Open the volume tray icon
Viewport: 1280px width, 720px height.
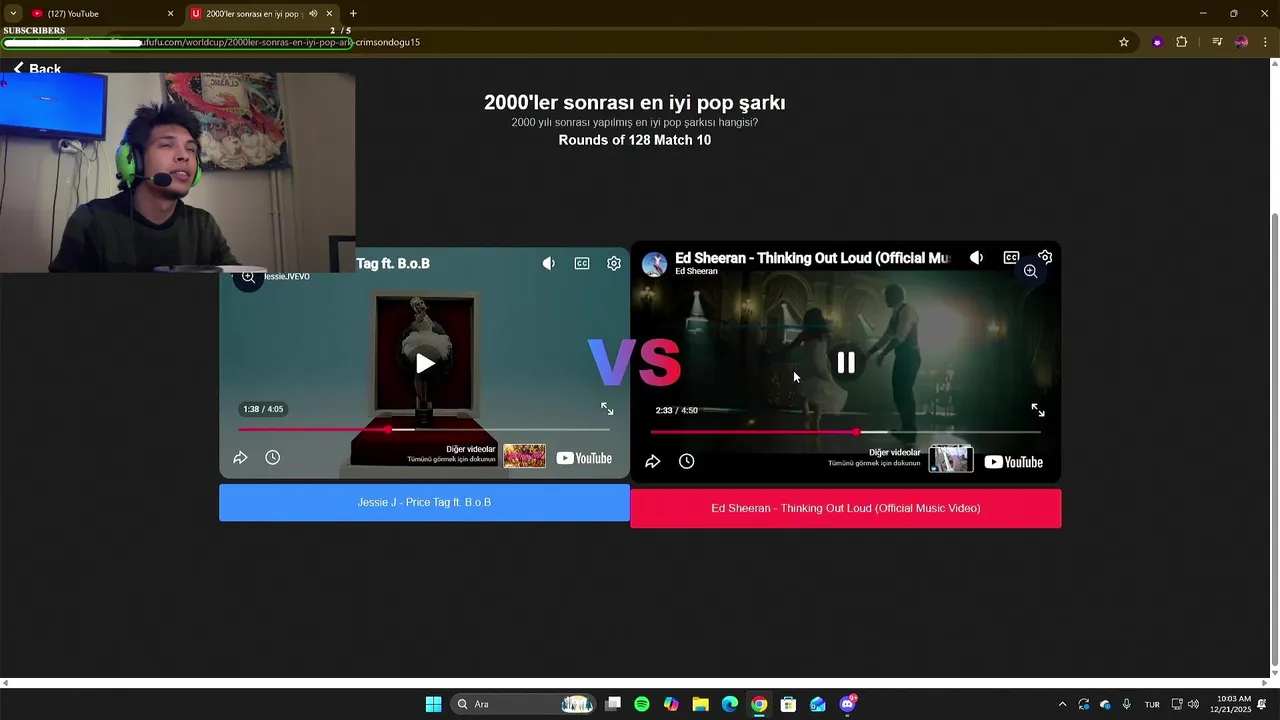1193,704
